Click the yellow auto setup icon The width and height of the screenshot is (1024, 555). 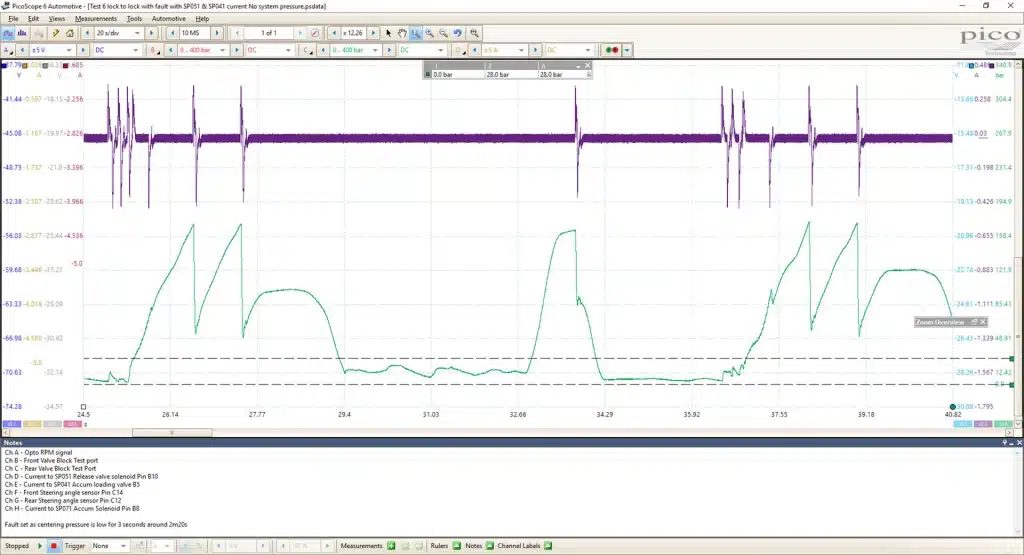tap(56, 33)
